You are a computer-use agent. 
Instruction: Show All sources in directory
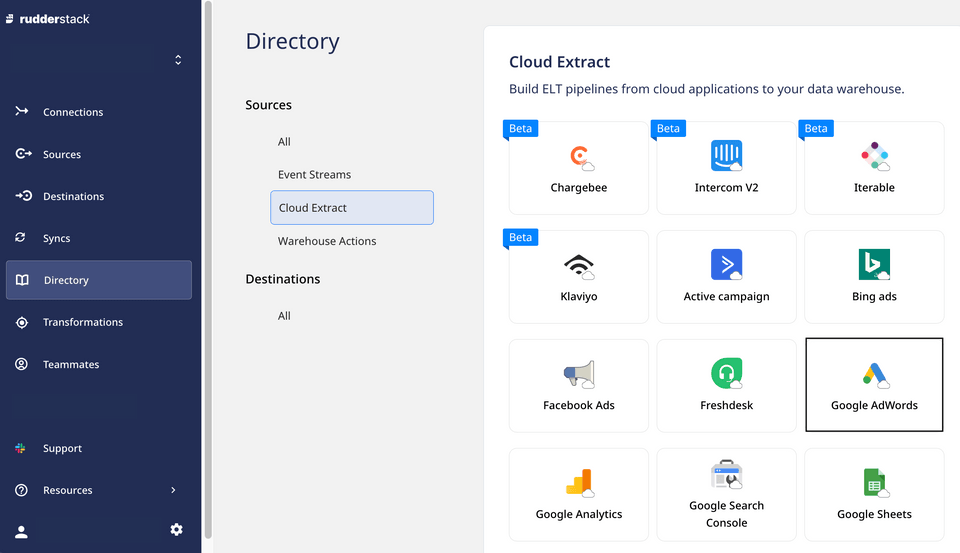pos(284,141)
